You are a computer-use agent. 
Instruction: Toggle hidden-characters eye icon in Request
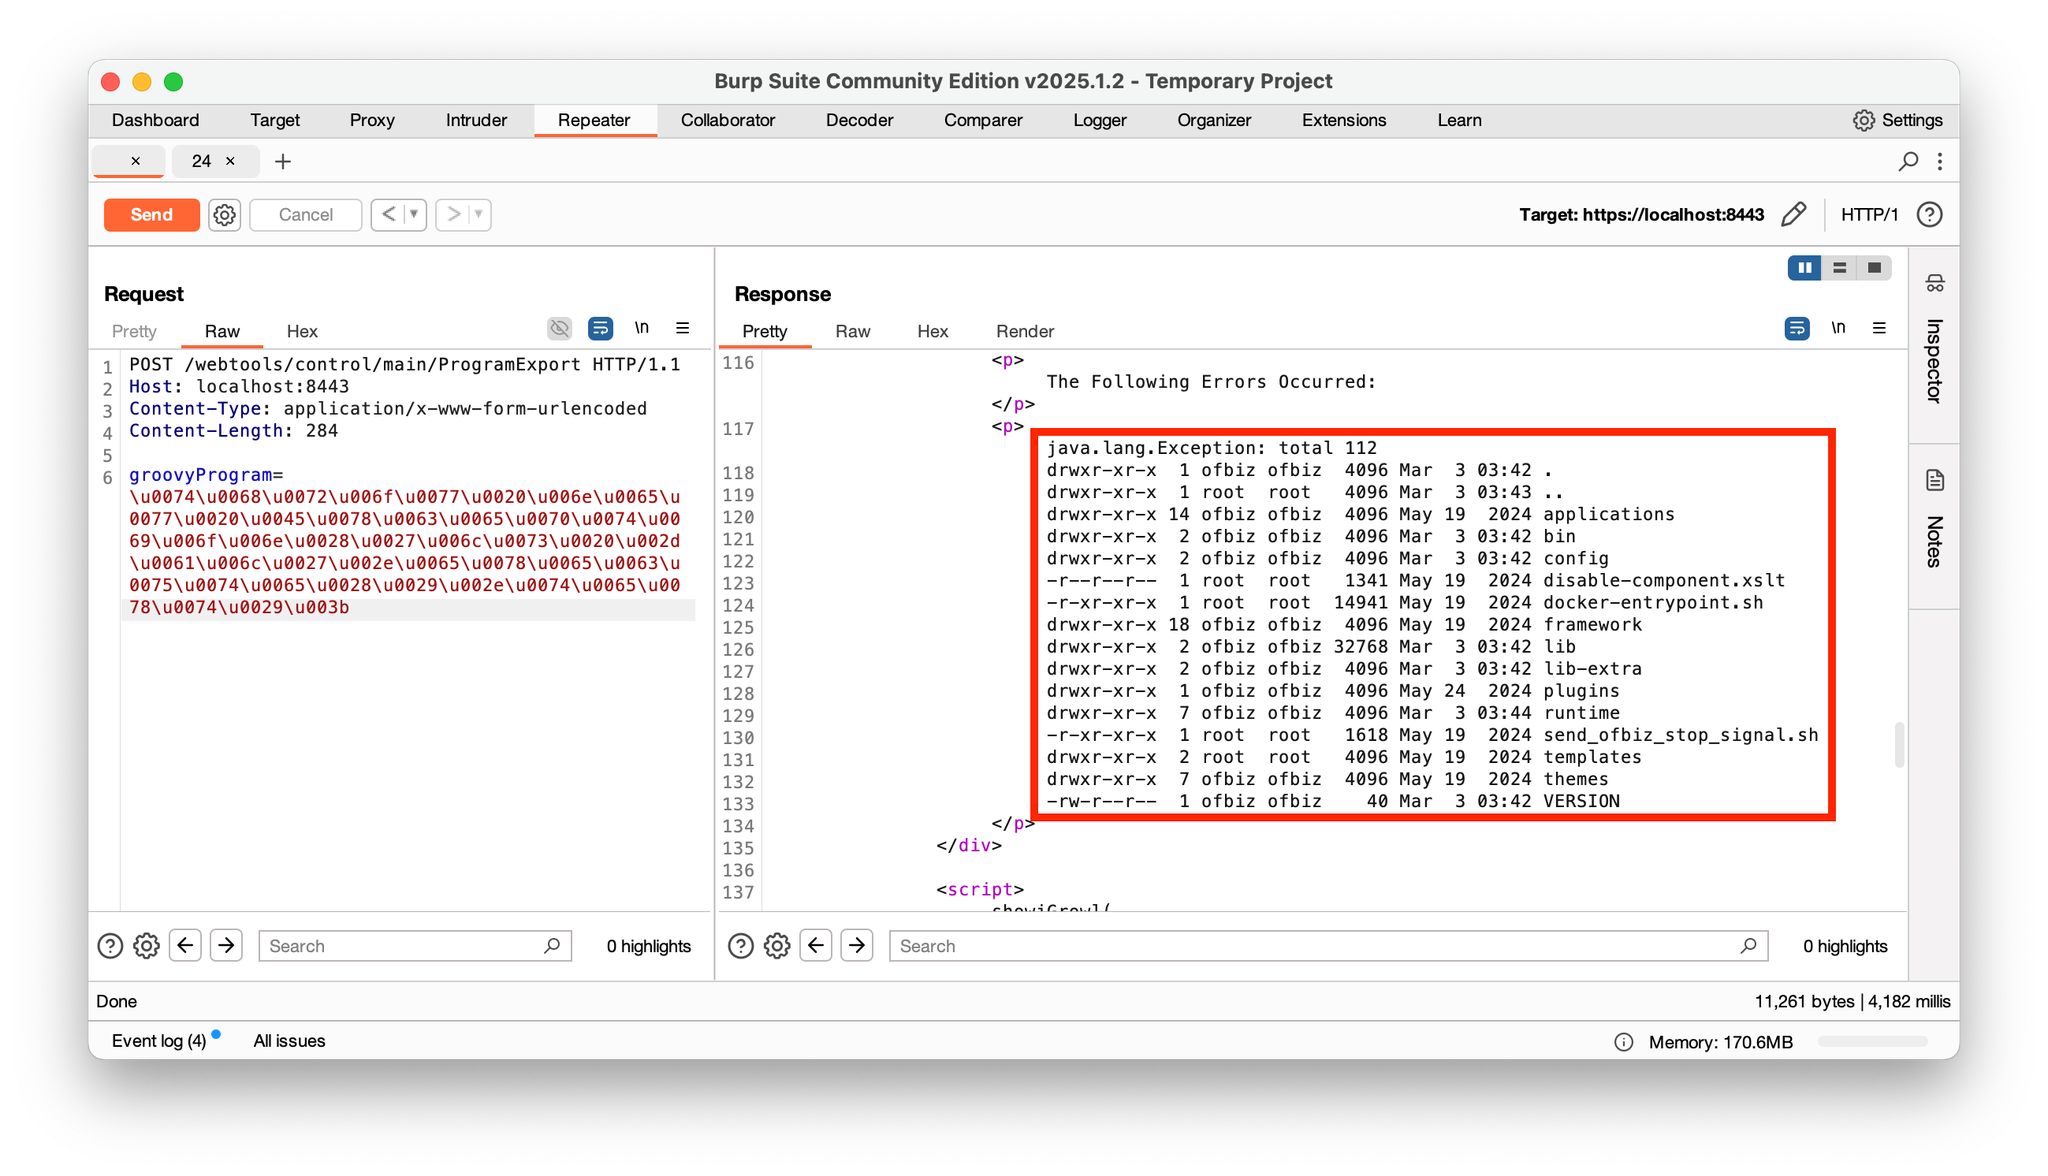[559, 328]
